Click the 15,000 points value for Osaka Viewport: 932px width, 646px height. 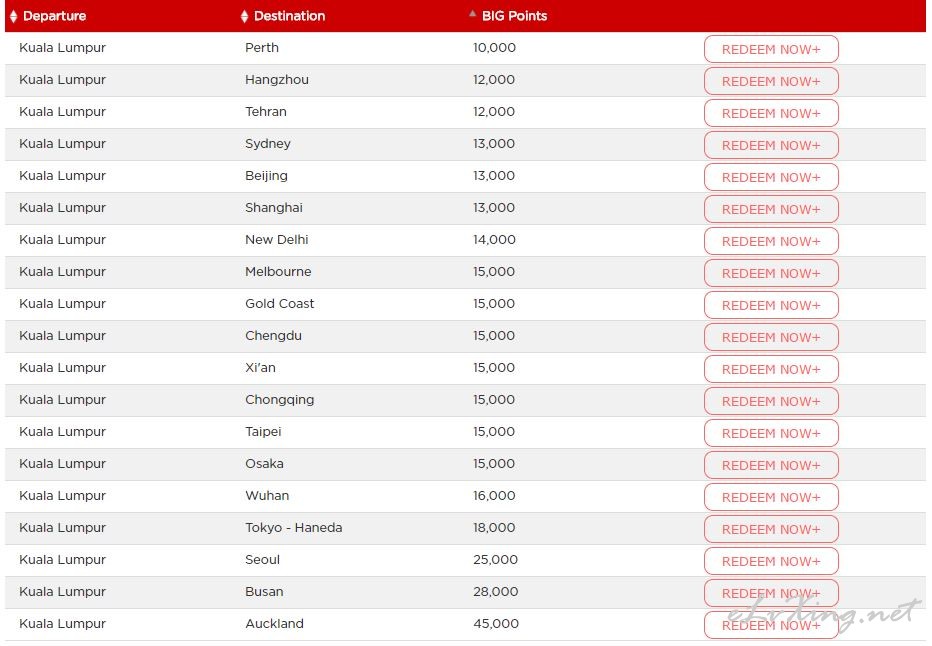click(494, 464)
